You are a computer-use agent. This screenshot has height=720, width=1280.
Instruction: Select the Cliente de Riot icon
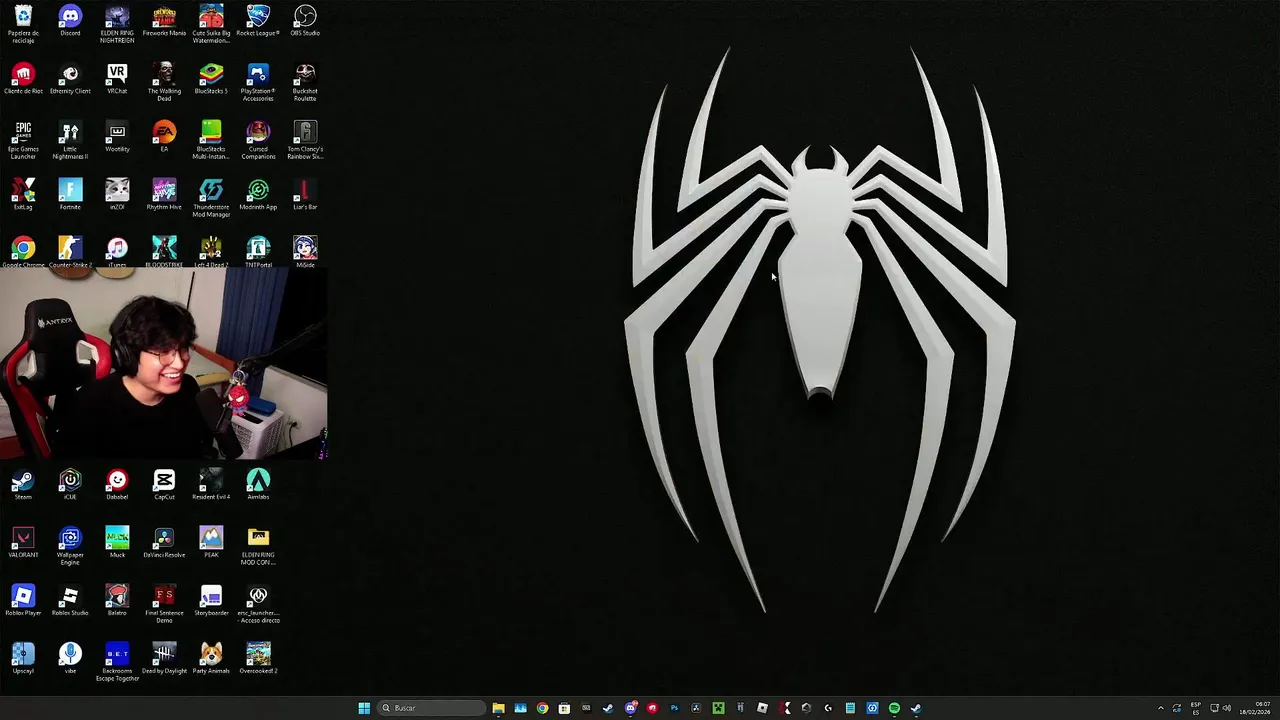coord(23,79)
